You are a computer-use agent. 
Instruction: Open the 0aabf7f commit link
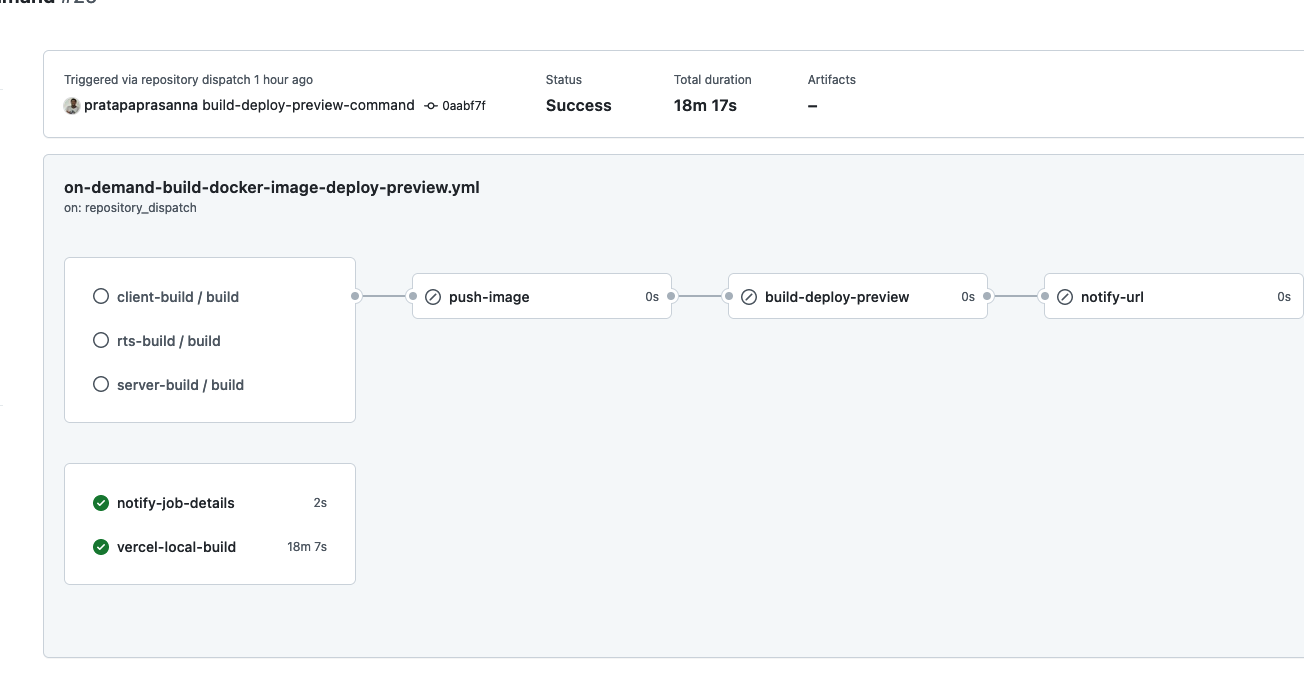pyautogui.click(x=464, y=106)
